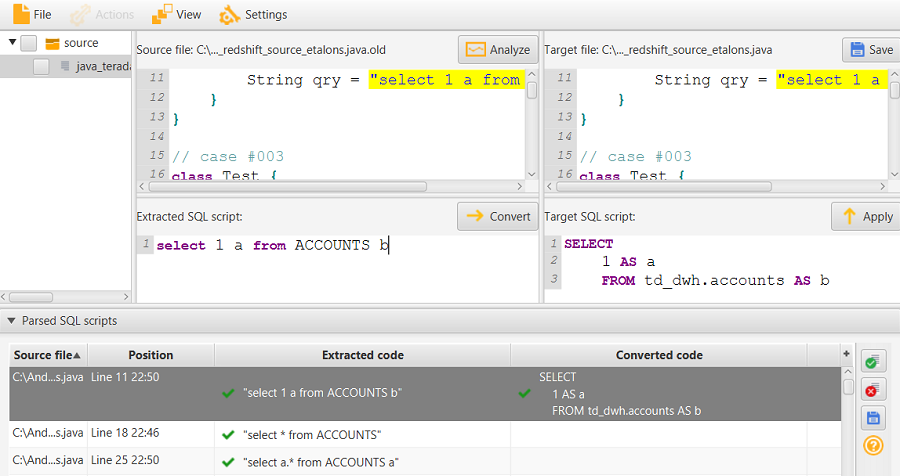The width and height of the screenshot is (900, 476).
Task: Tick the checkbox next to java_terada file
Action: click(41, 66)
